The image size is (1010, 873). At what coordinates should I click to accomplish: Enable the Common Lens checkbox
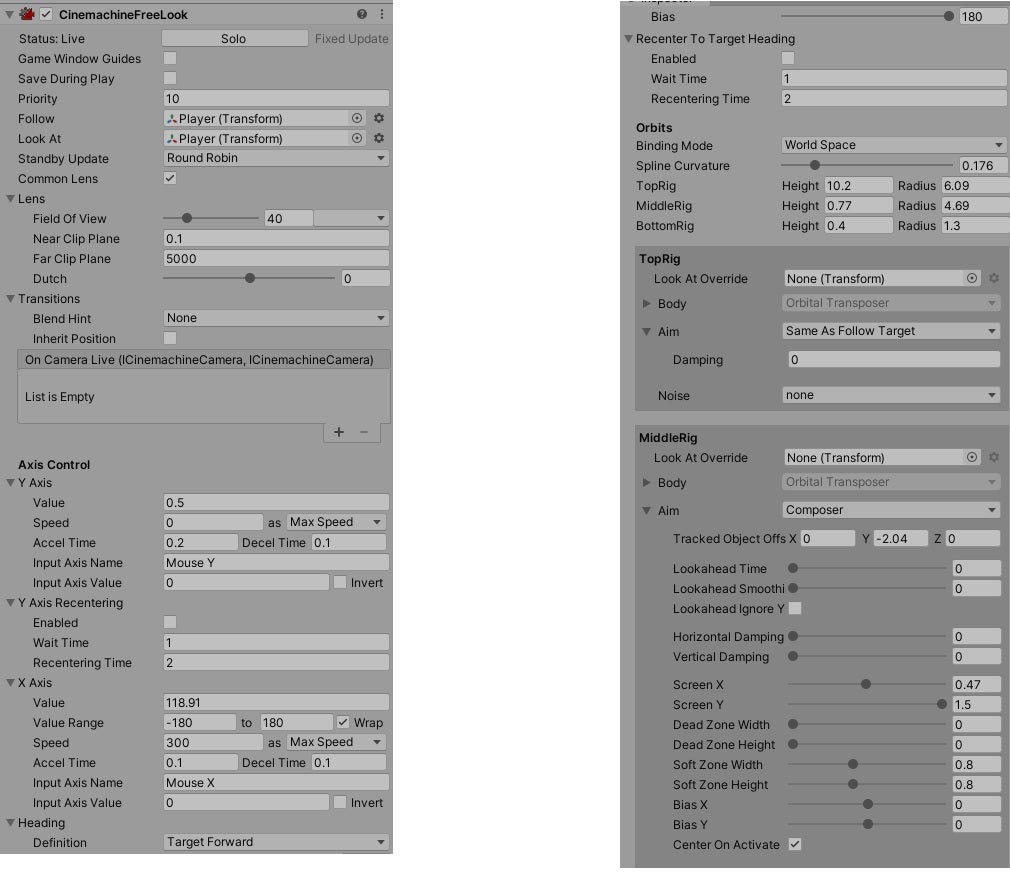(x=169, y=178)
